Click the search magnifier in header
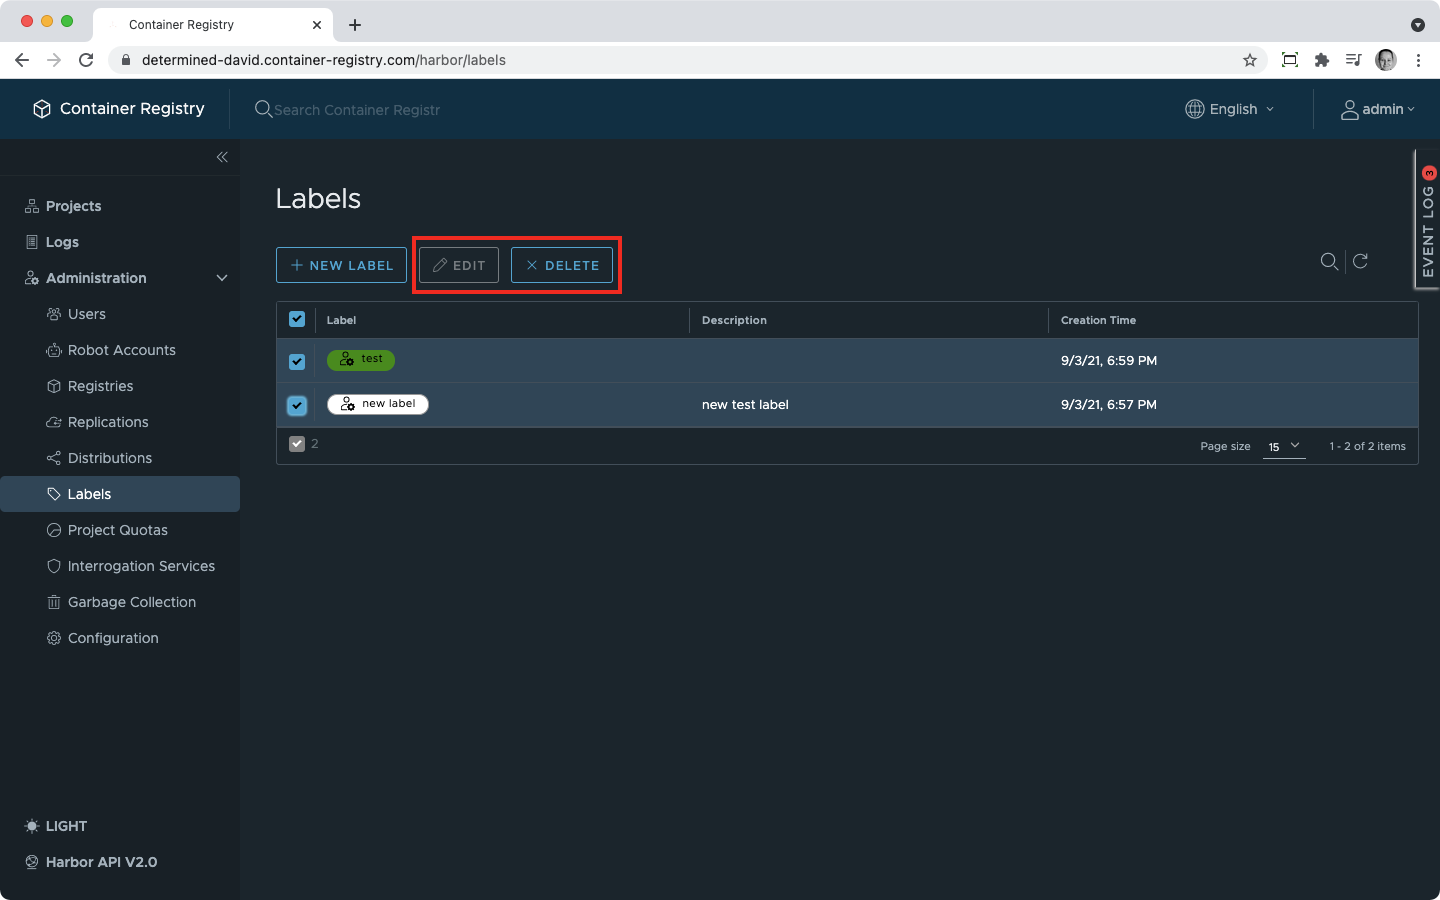Viewport: 1440px width, 900px height. point(263,109)
